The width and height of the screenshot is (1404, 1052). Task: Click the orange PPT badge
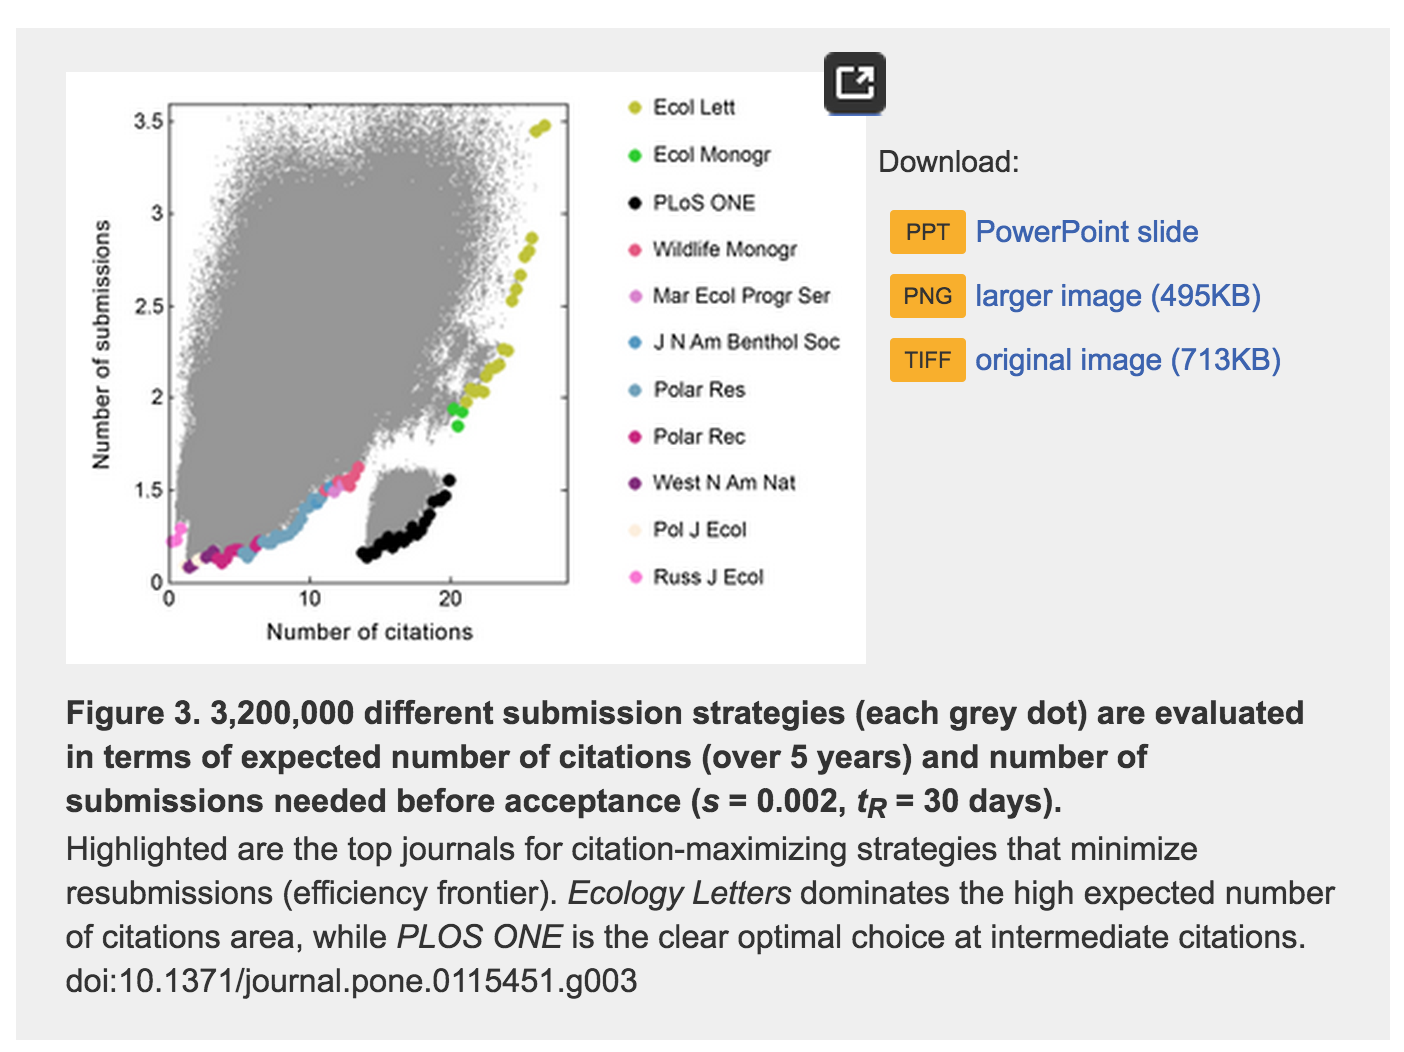click(x=927, y=232)
